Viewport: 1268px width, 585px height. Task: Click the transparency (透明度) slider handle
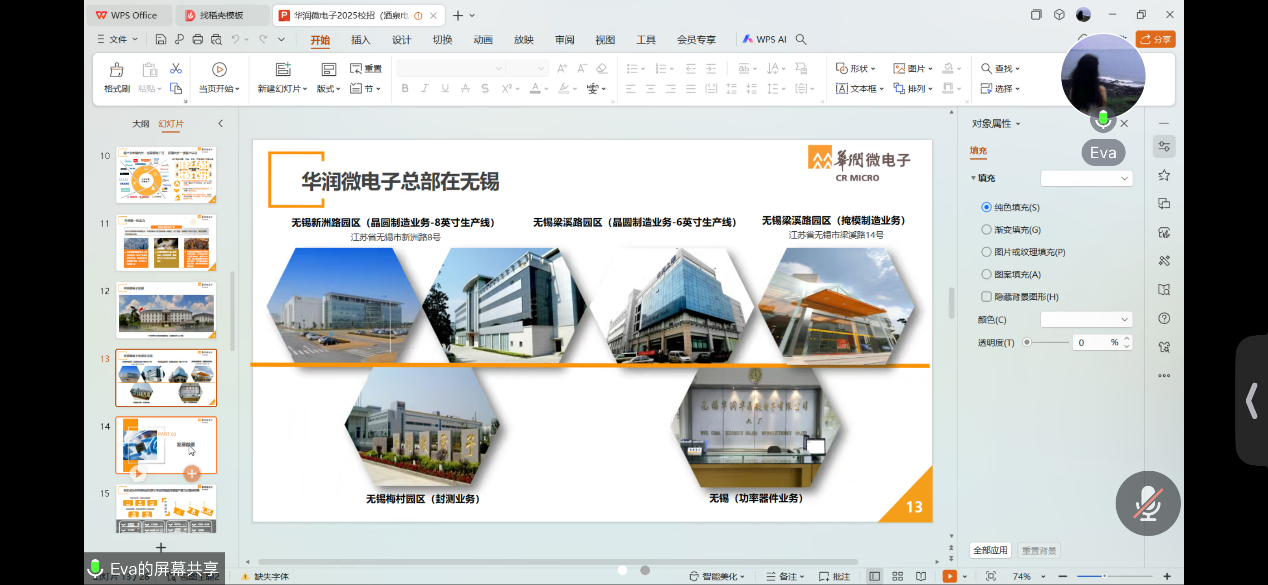pyautogui.click(x=1027, y=342)
